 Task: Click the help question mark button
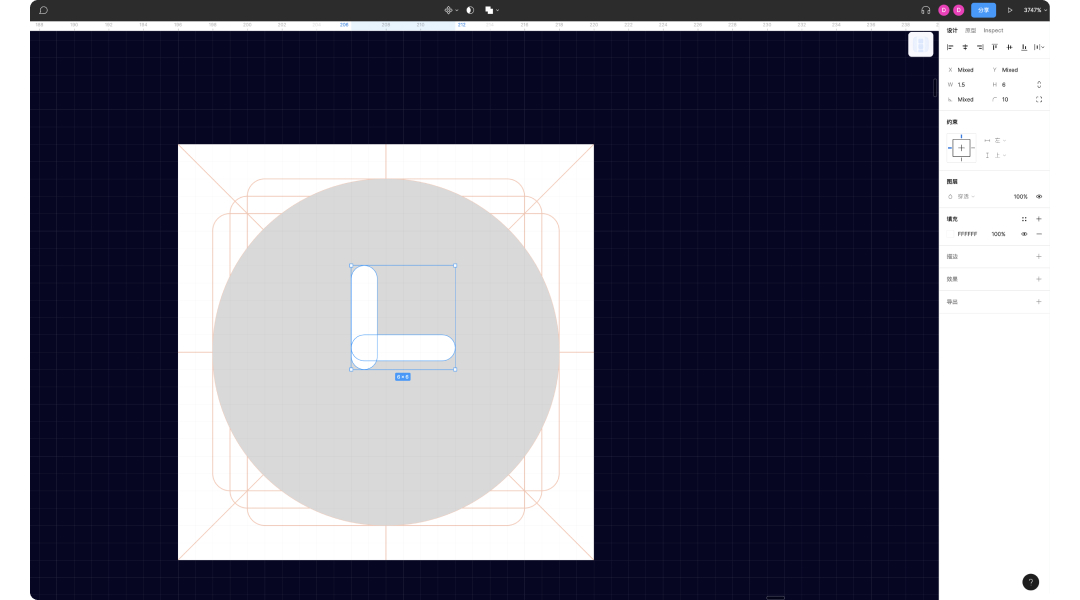(x=1030, y=582)
